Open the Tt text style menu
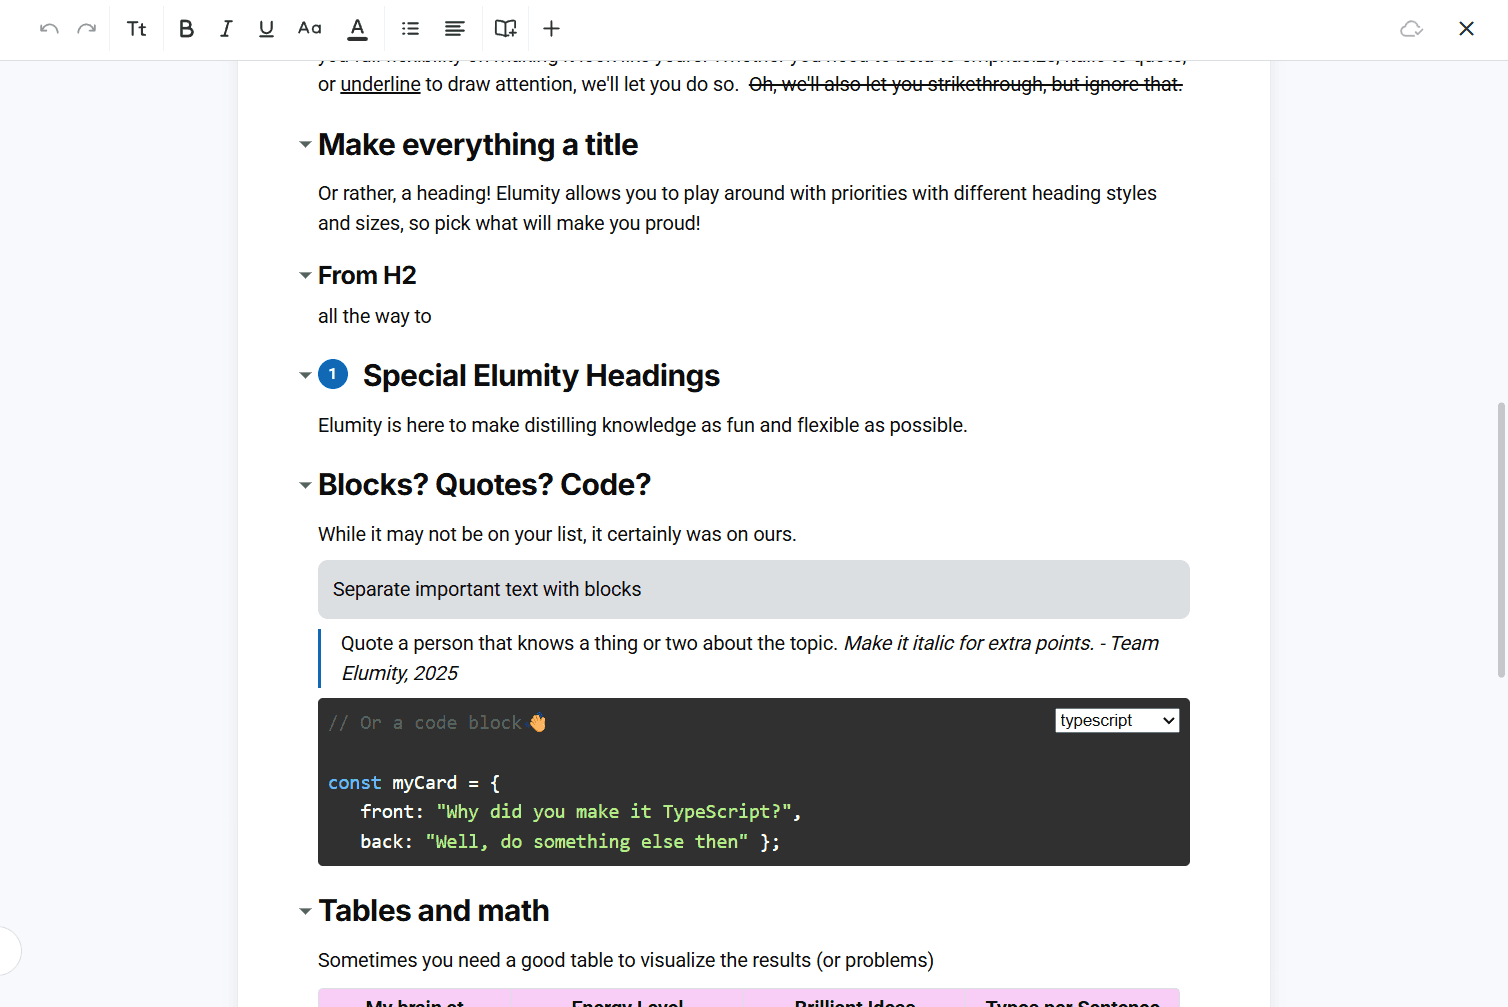Viewport: 1508px width, 1007px height. [x=137, y=29]
